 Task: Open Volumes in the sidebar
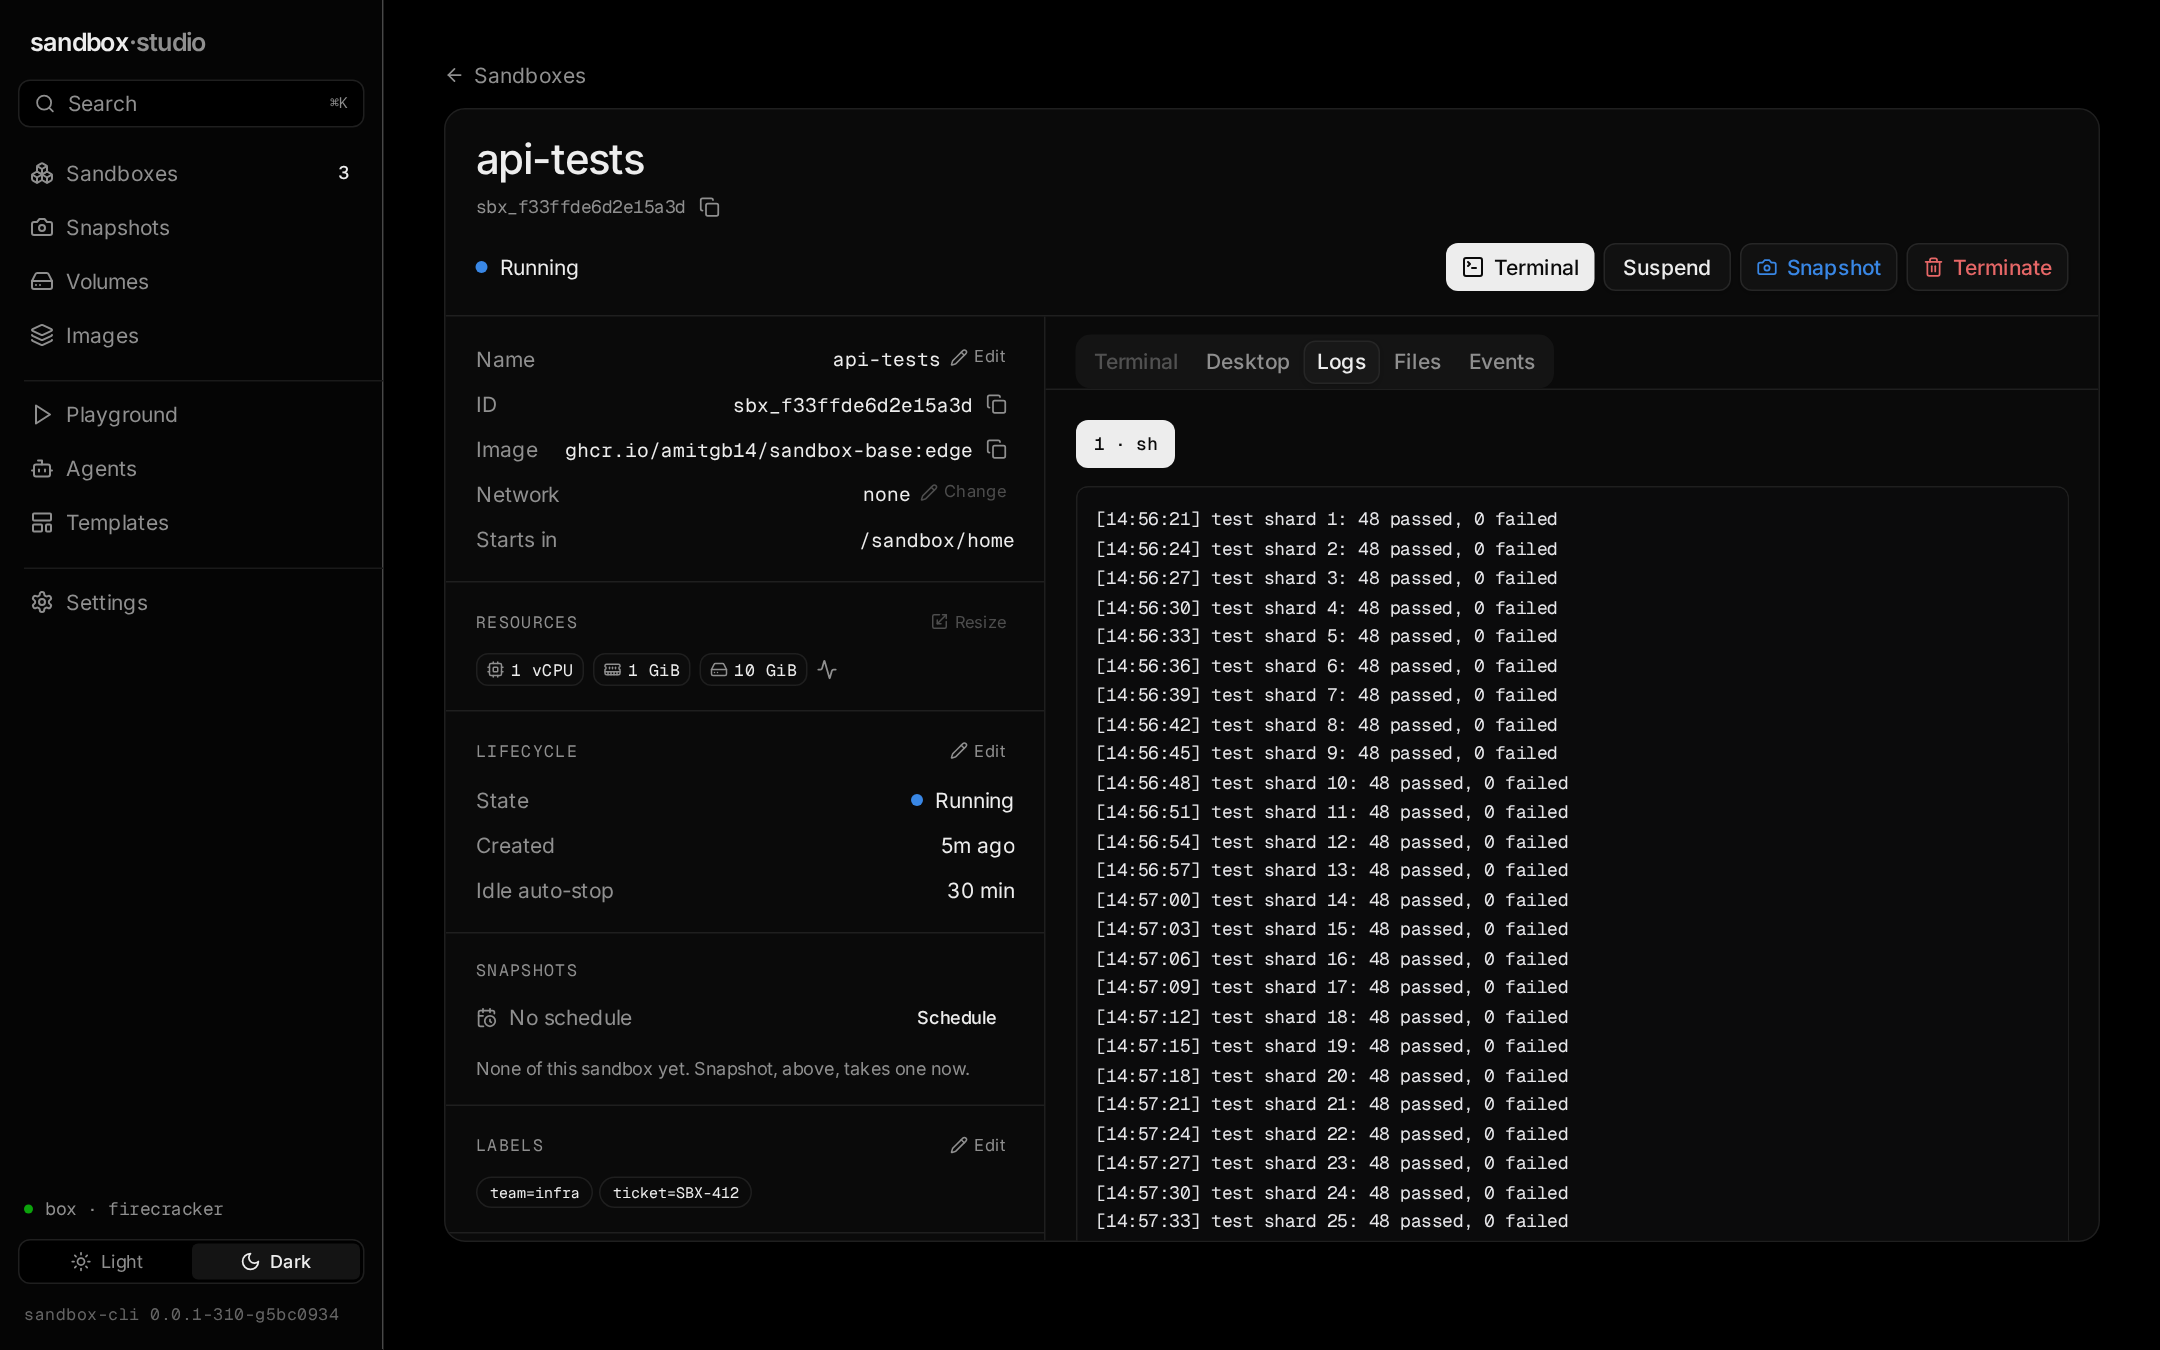tap(190, 281)
